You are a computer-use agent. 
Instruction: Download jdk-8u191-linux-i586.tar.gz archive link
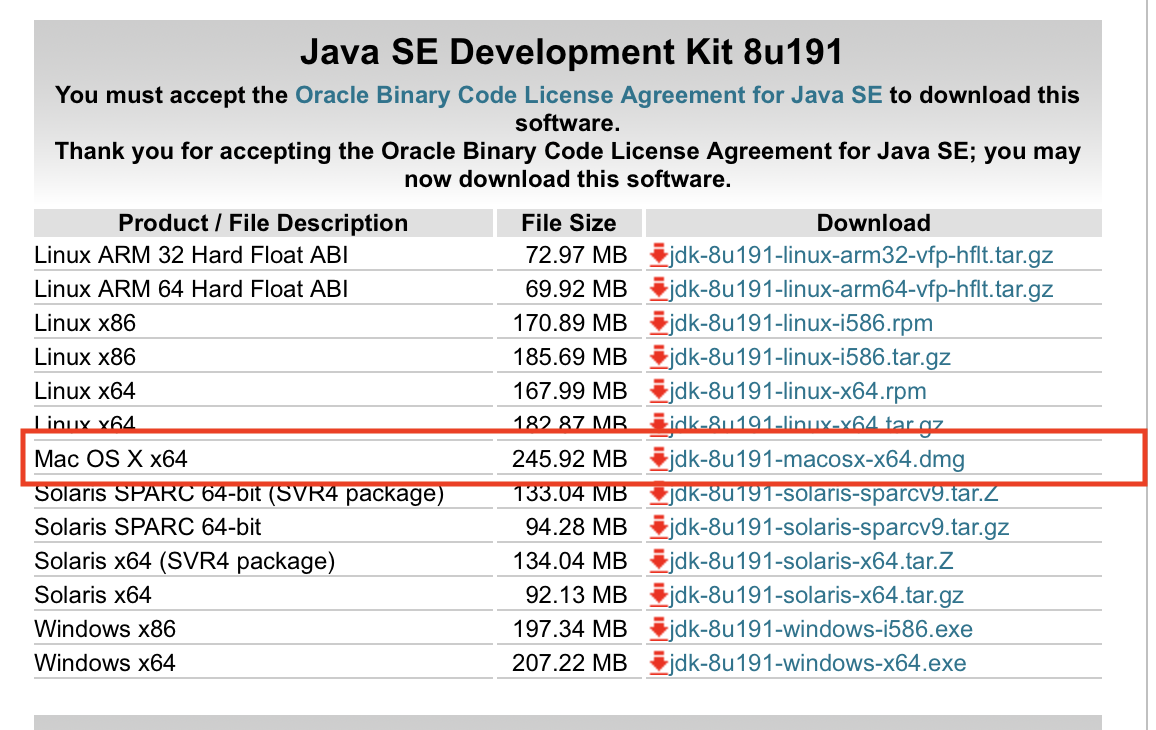(810, 358)
